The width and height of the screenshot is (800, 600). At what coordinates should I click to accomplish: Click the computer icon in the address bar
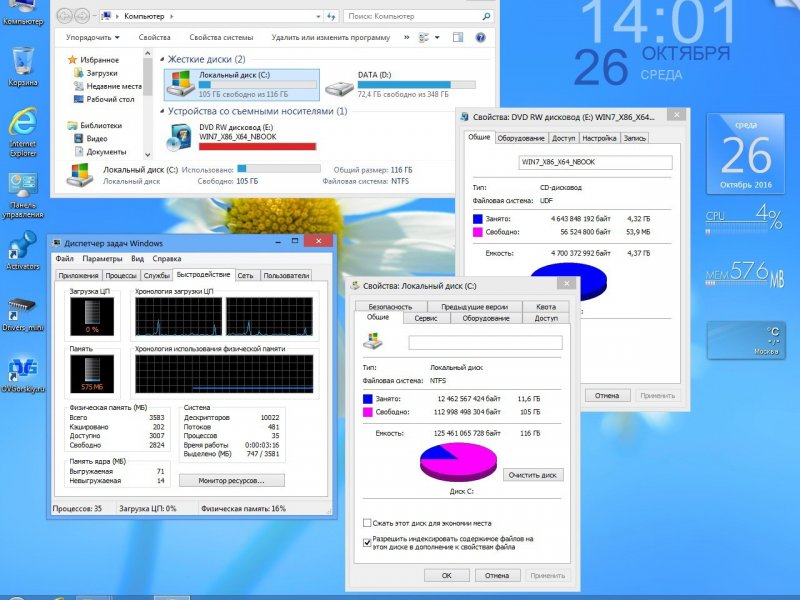106,16
